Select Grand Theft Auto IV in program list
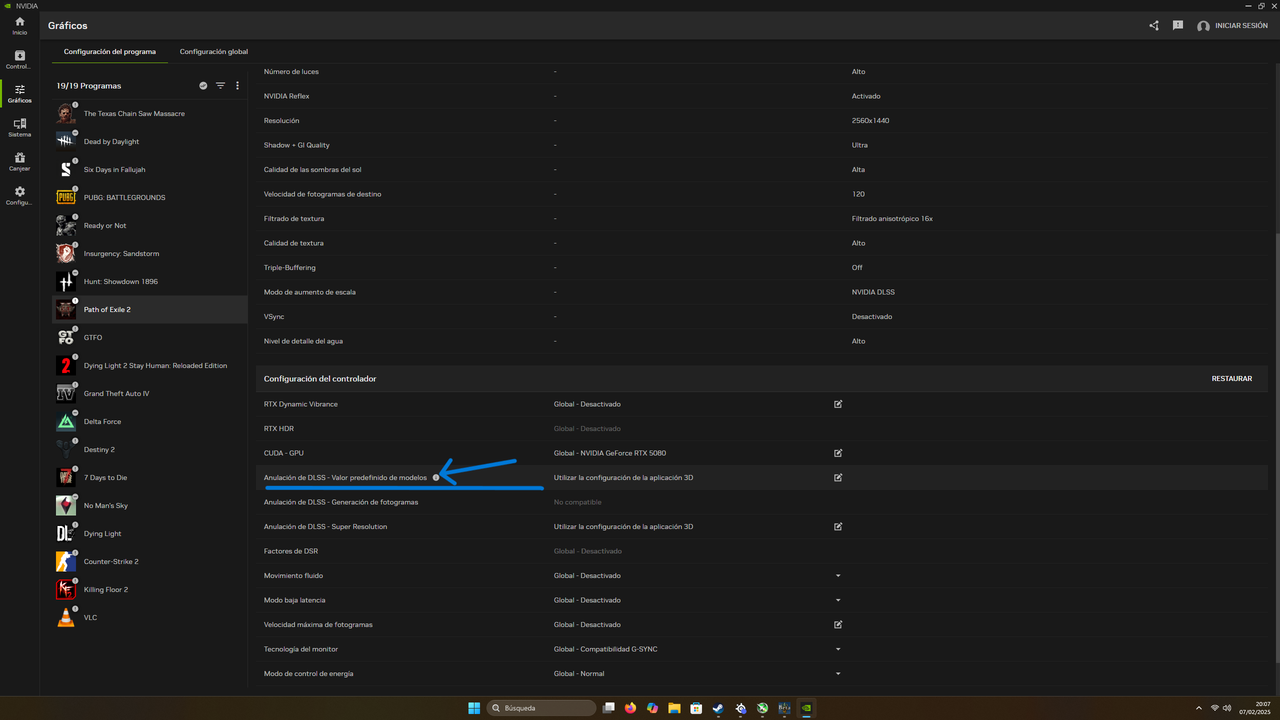Viewport: 1280px width, 720px height. [150, 394]
